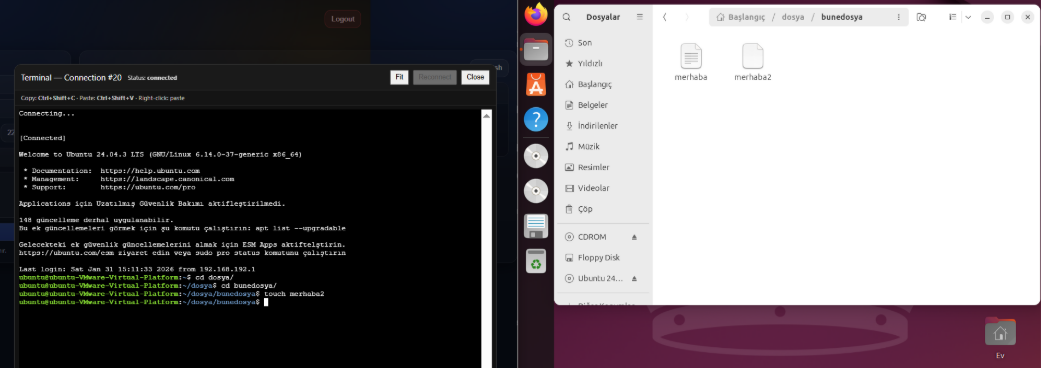This screenshot has width=1041, height=368.
Task: Eject the Ubuntu 24 volume
Action: pos(634,278)
